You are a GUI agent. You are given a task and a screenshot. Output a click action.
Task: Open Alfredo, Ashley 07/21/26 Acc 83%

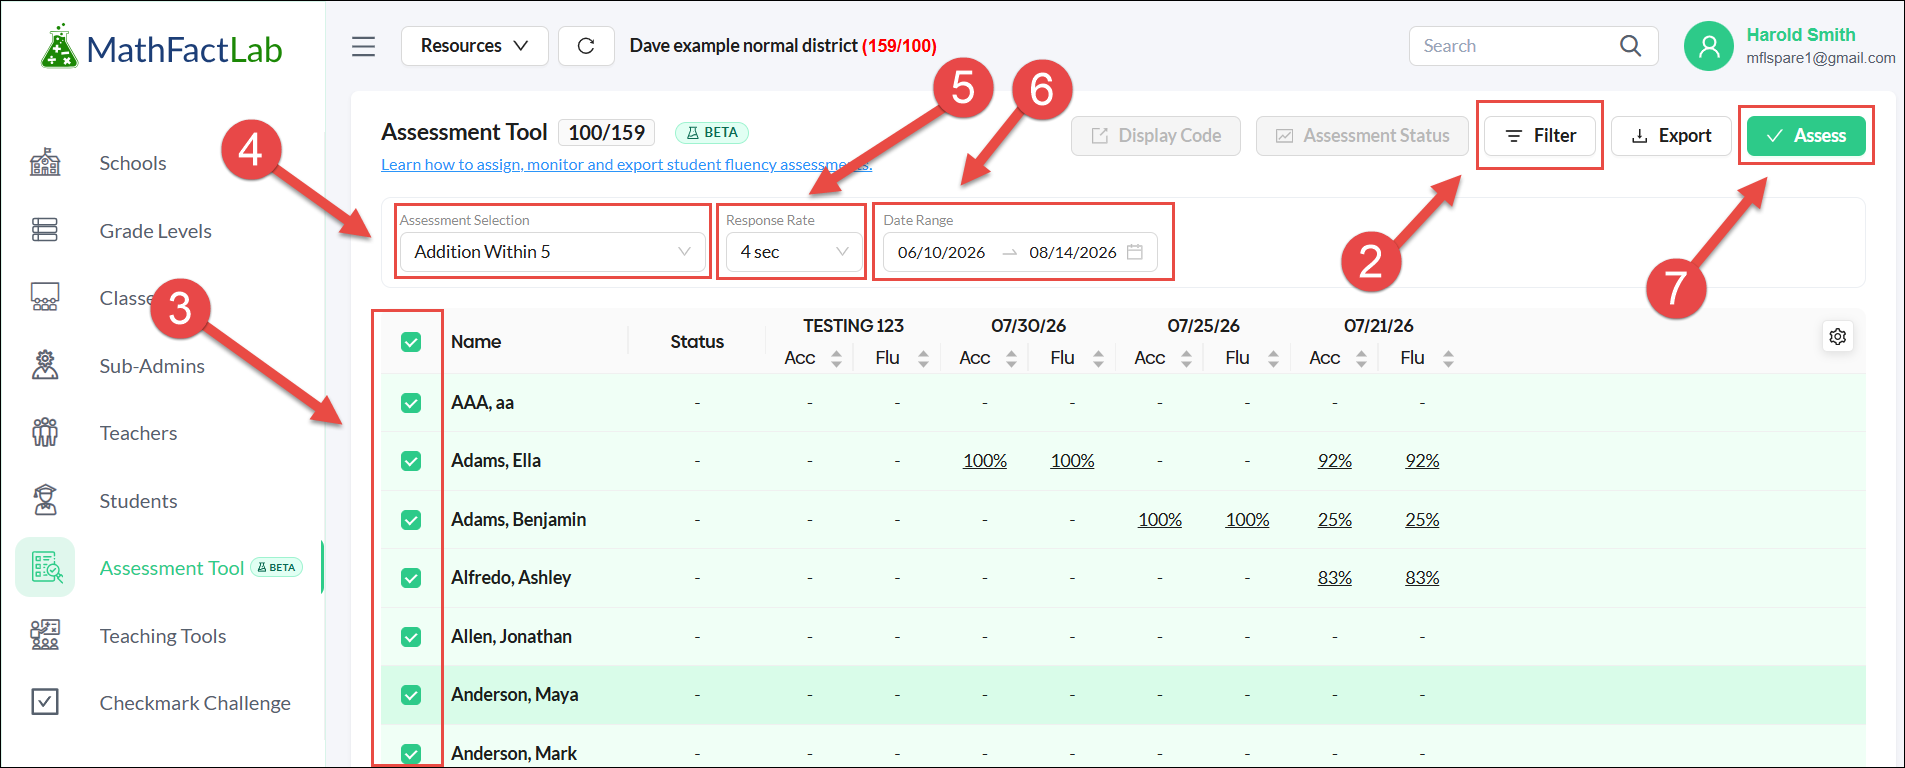coord(1335,578)
